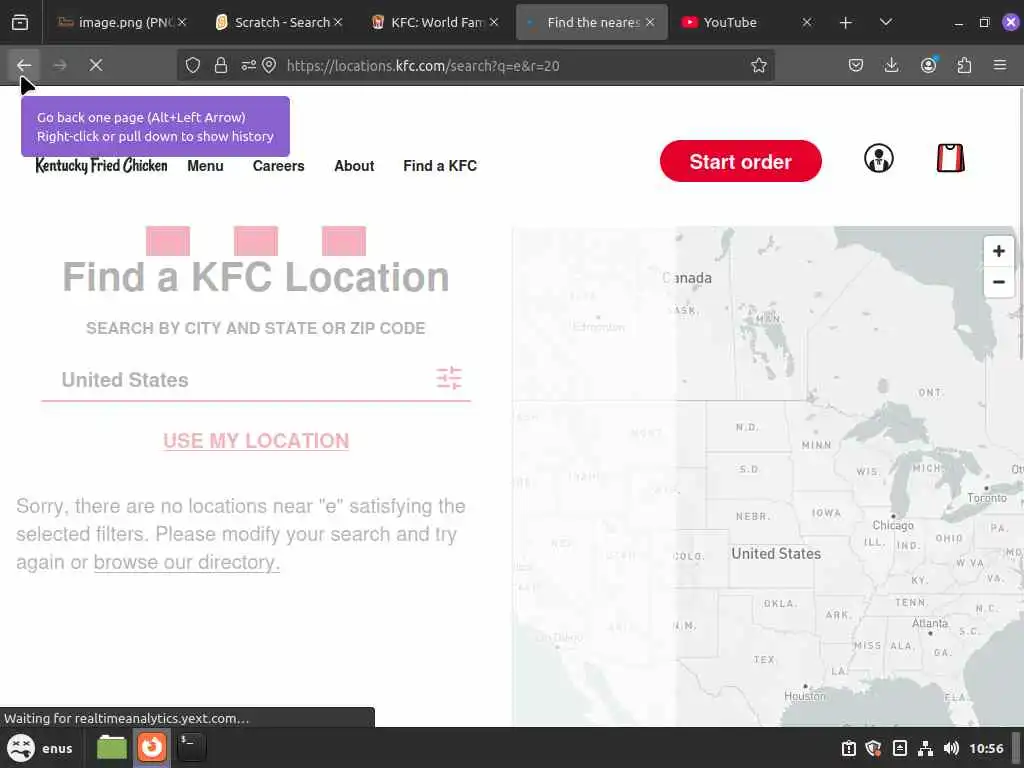The image size is (1024, 768).
Task: Switch to the KFC: World Famous tab
Action: (x=434, y=22)
